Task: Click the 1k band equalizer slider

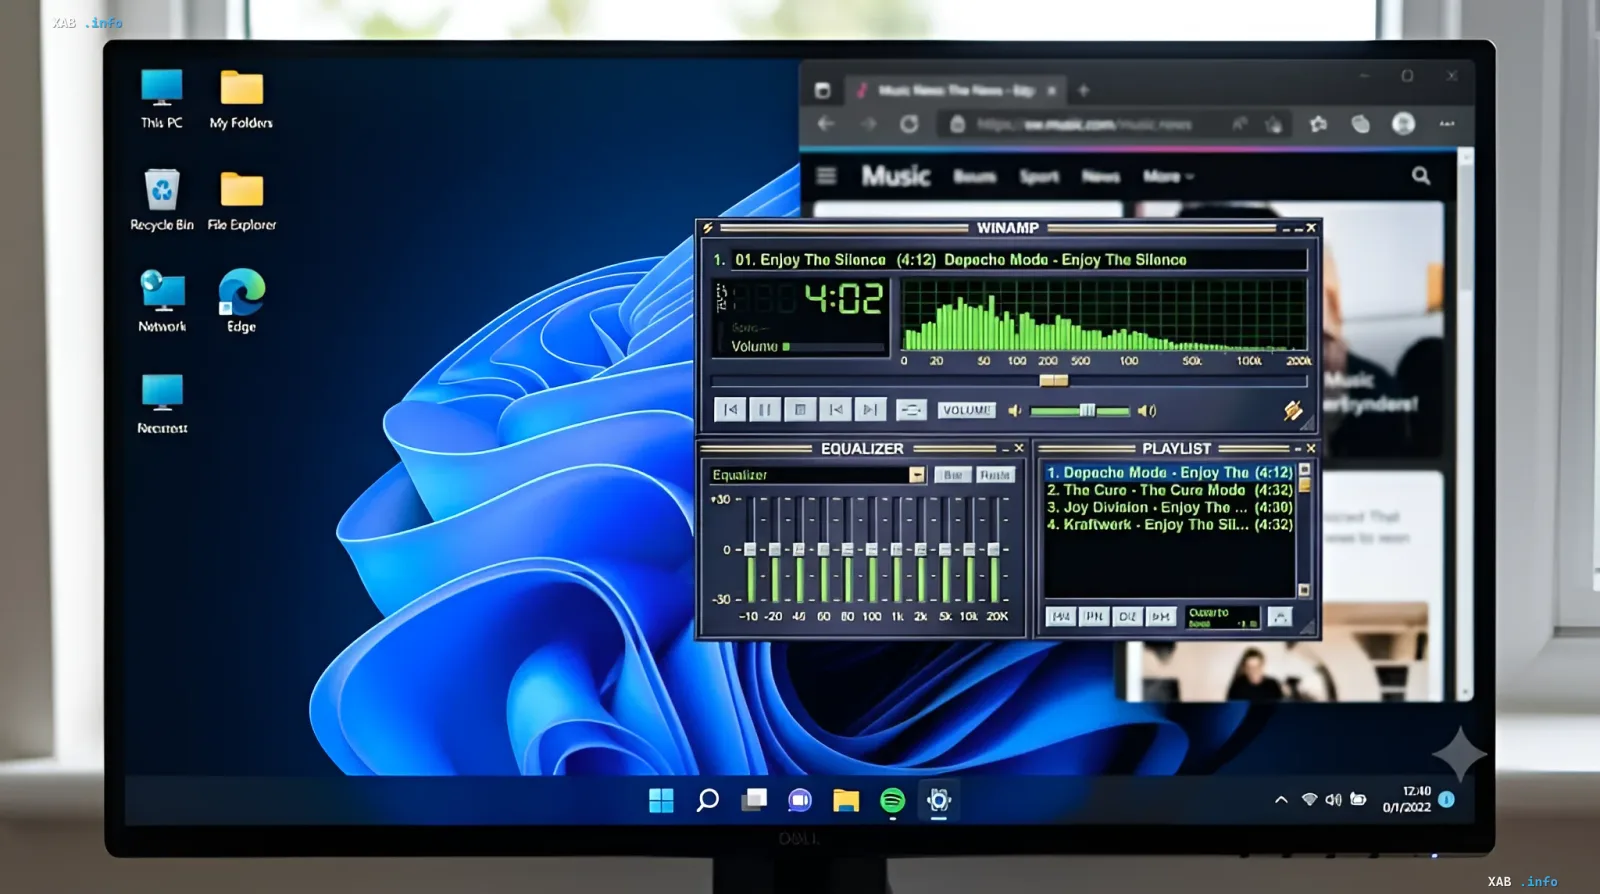Action: (x=896, y=549)
